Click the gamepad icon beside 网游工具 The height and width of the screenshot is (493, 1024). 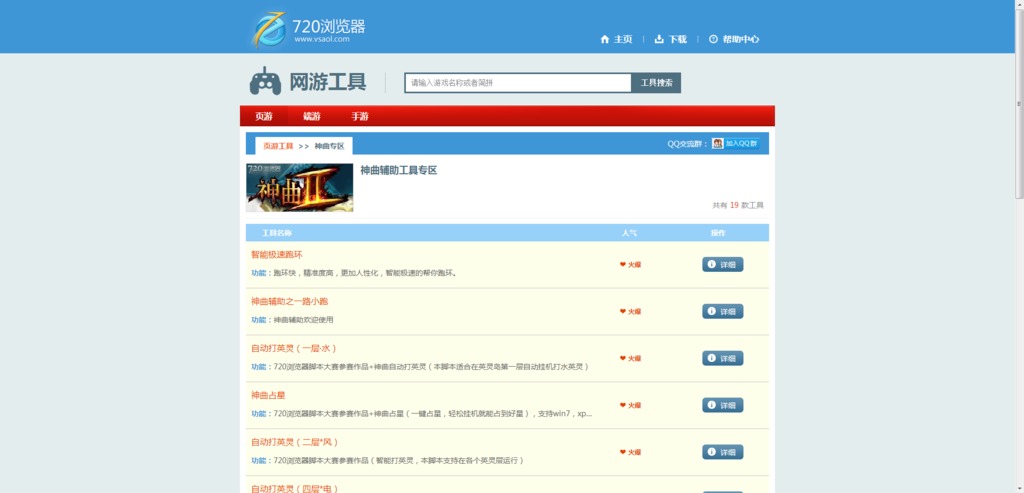coord(265,82)
